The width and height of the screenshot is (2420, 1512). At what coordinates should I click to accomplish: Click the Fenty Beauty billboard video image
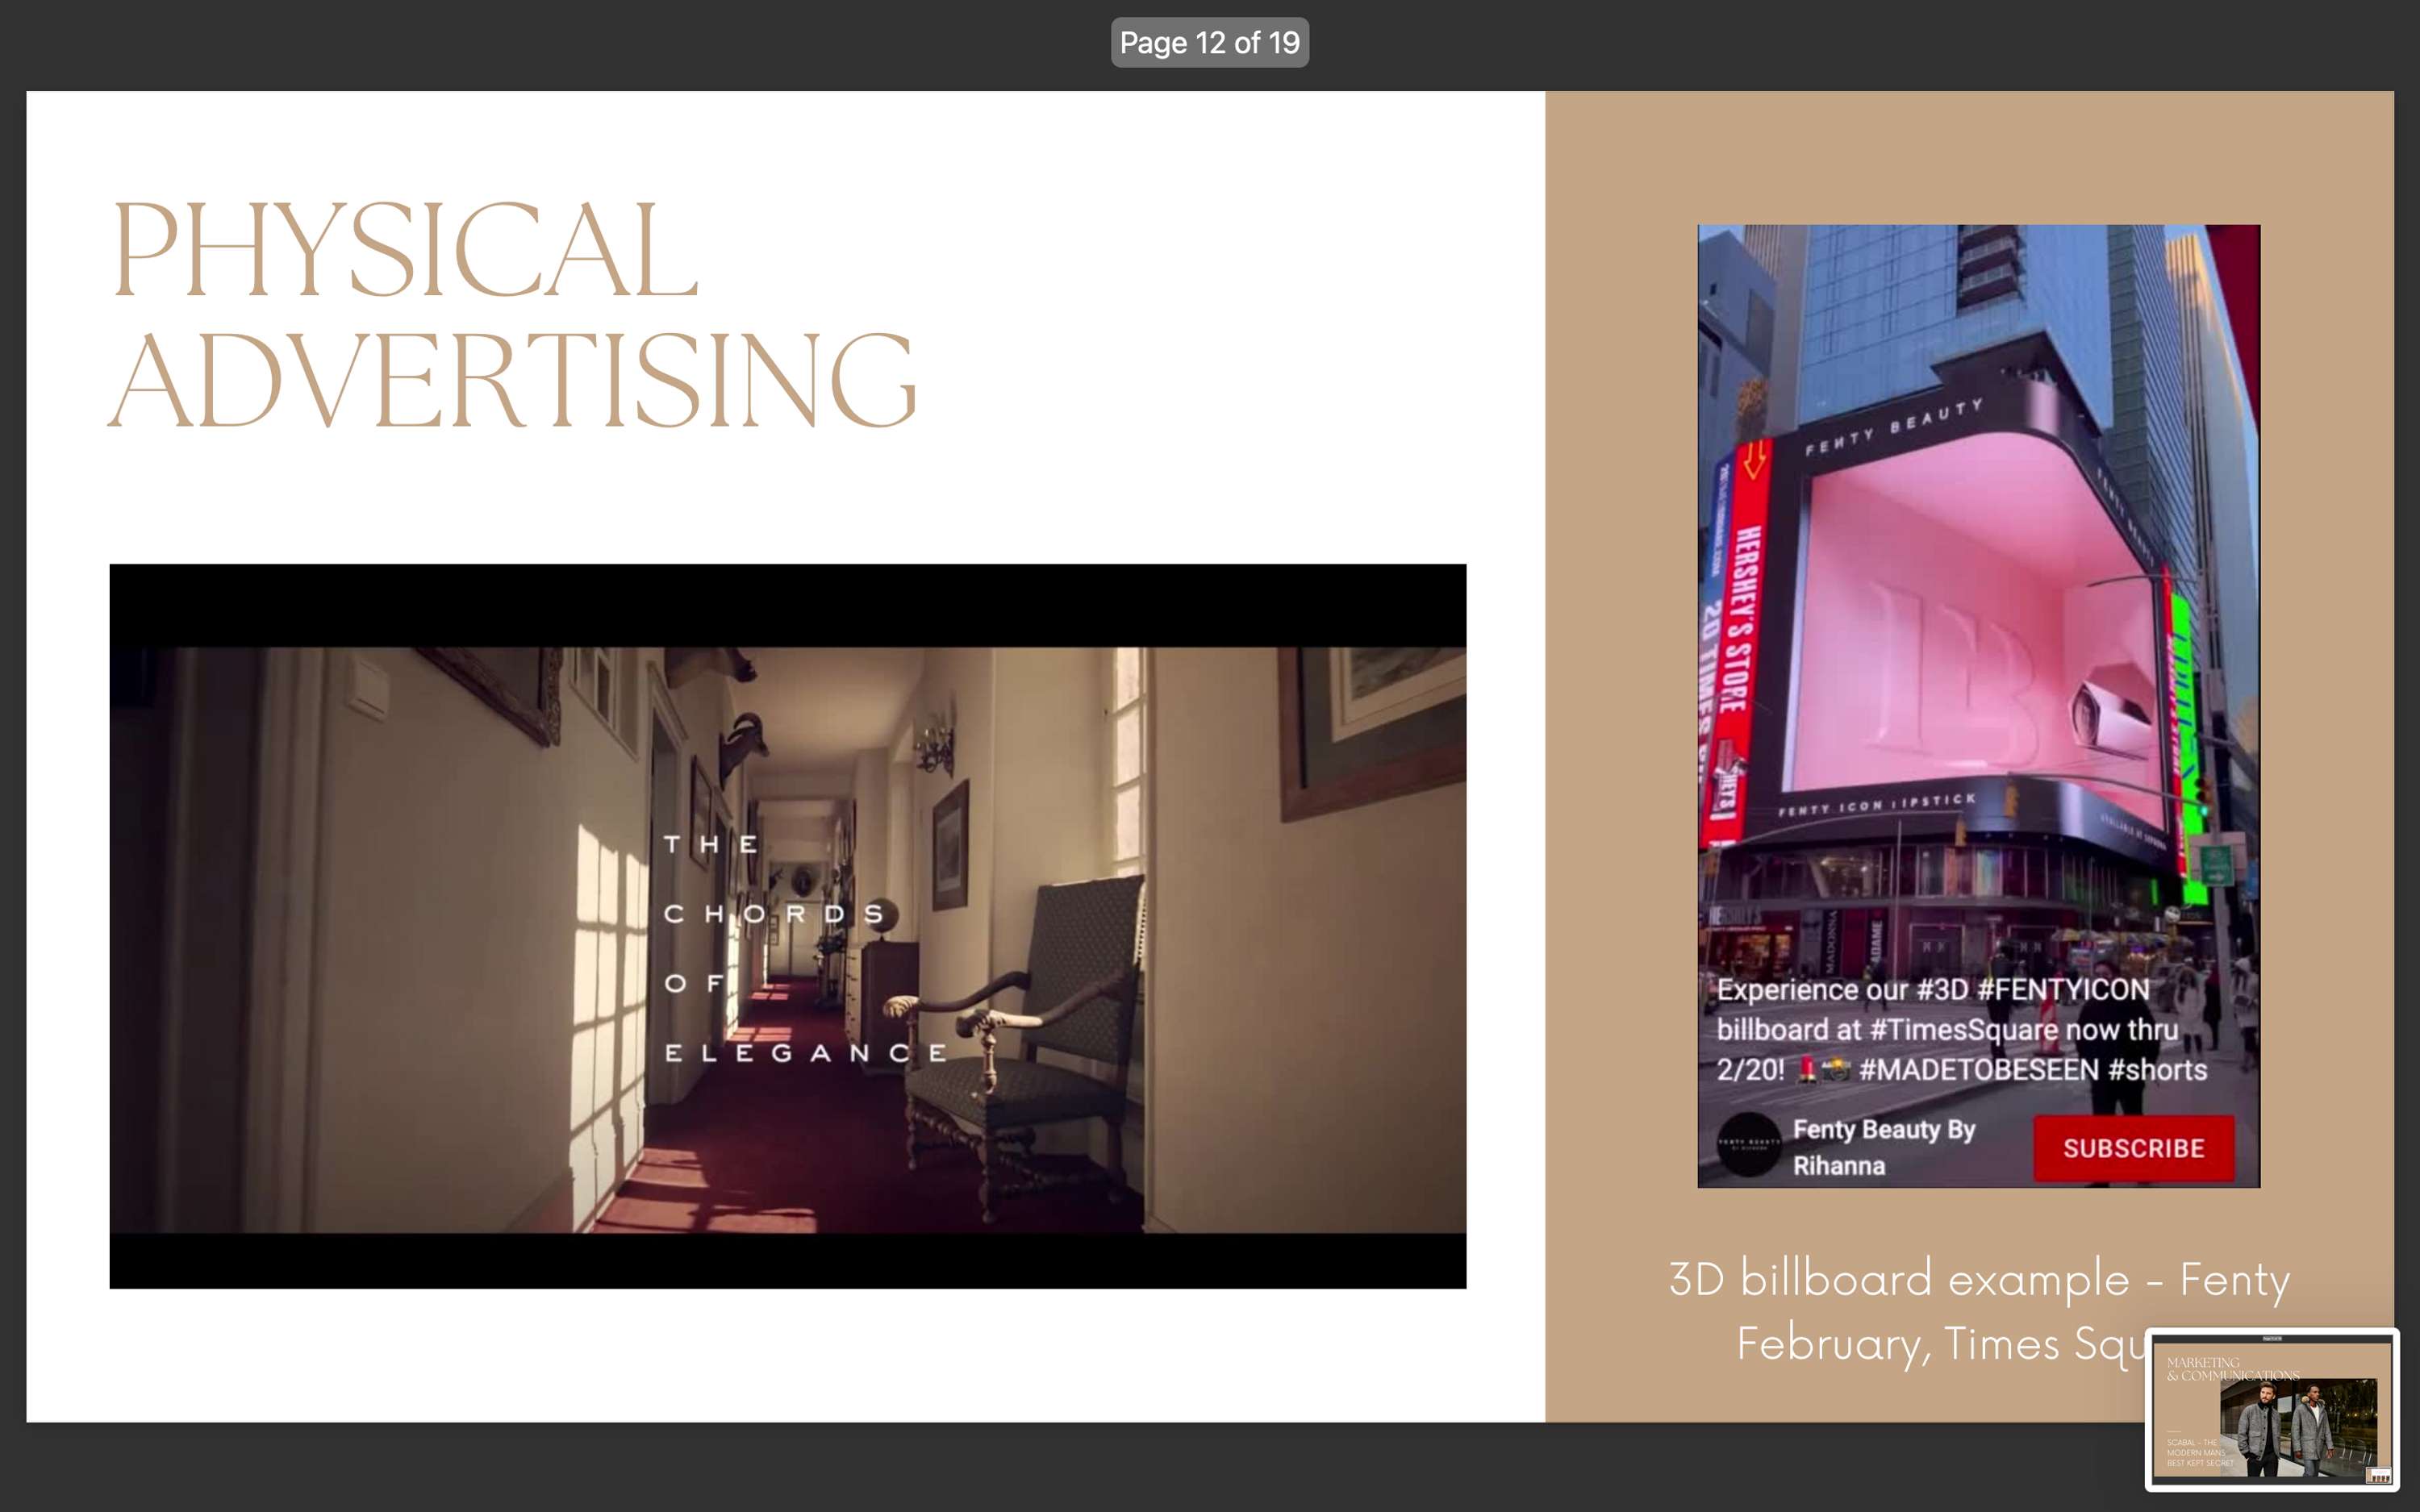coord(1978,706)
